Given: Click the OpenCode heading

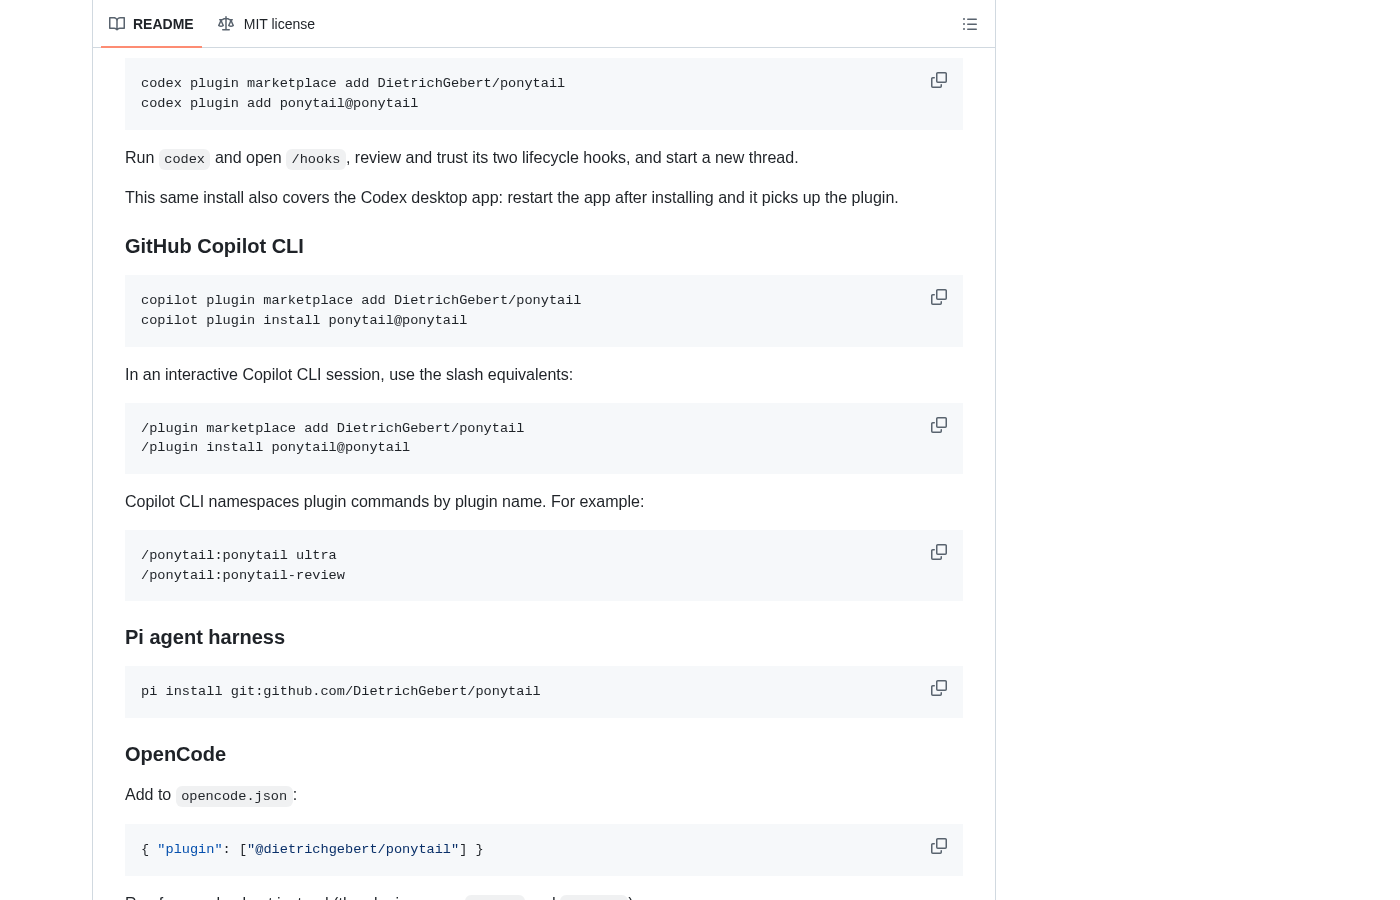Looking at the screenshot, I should pyautogui.click(x=175, y=754).
